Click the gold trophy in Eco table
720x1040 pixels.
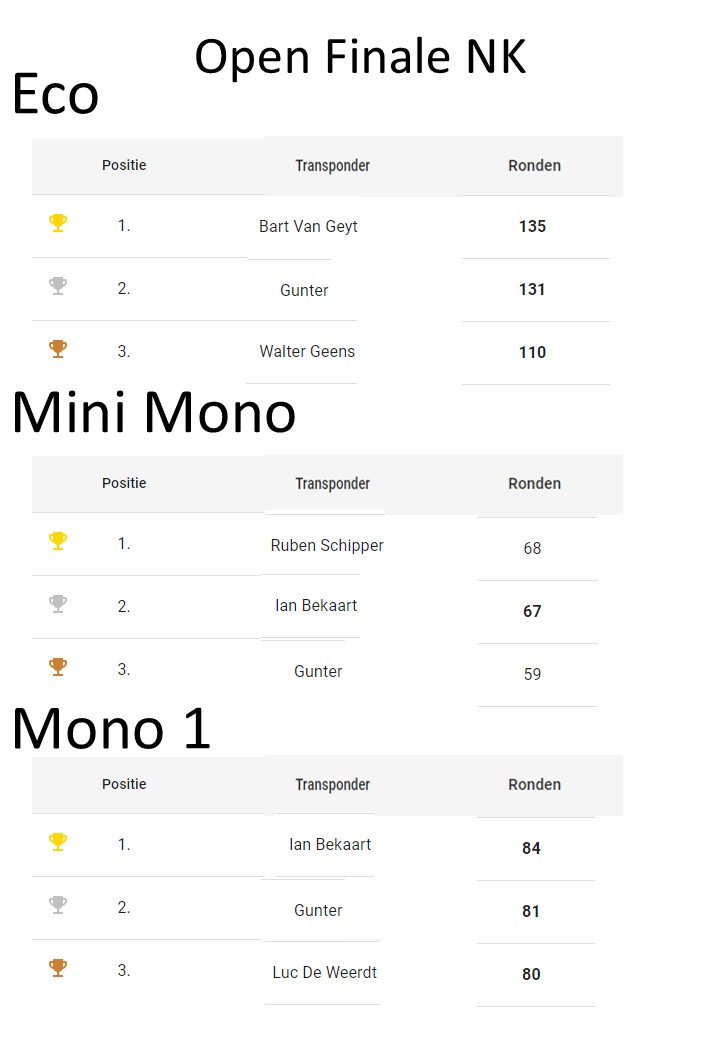[58, 223]
